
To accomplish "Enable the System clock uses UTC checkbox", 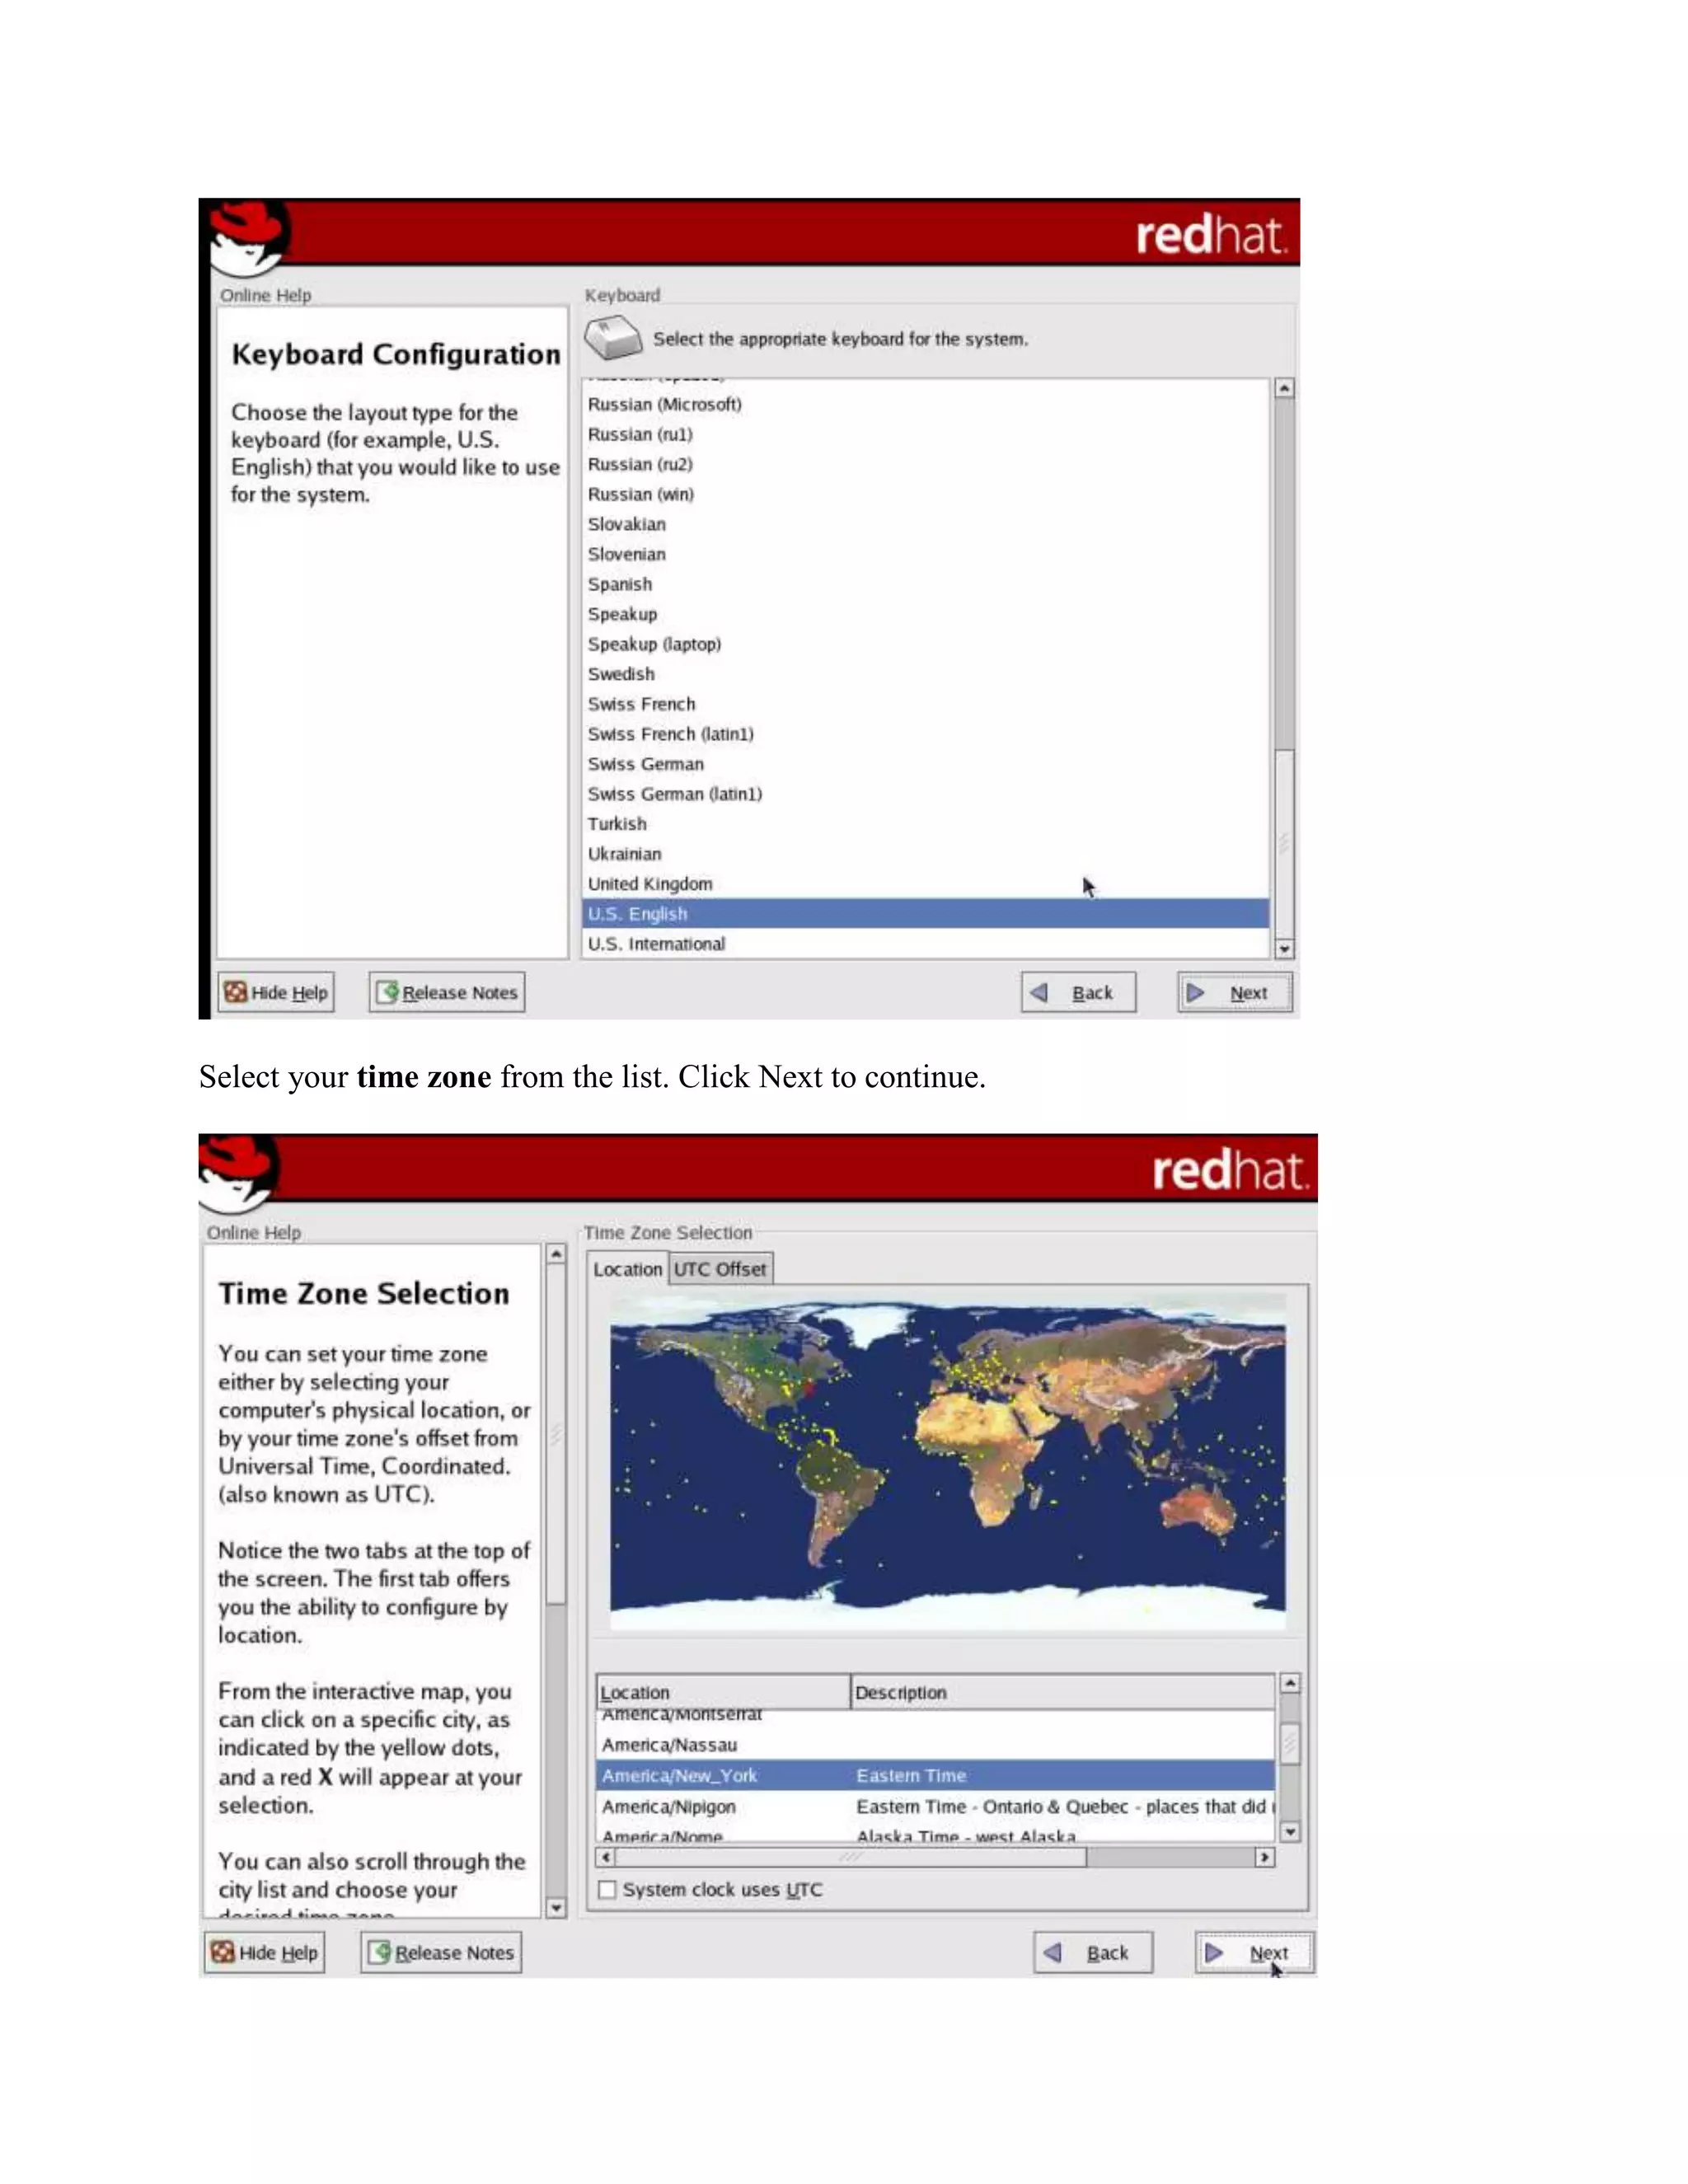I will click(607, 1889).
